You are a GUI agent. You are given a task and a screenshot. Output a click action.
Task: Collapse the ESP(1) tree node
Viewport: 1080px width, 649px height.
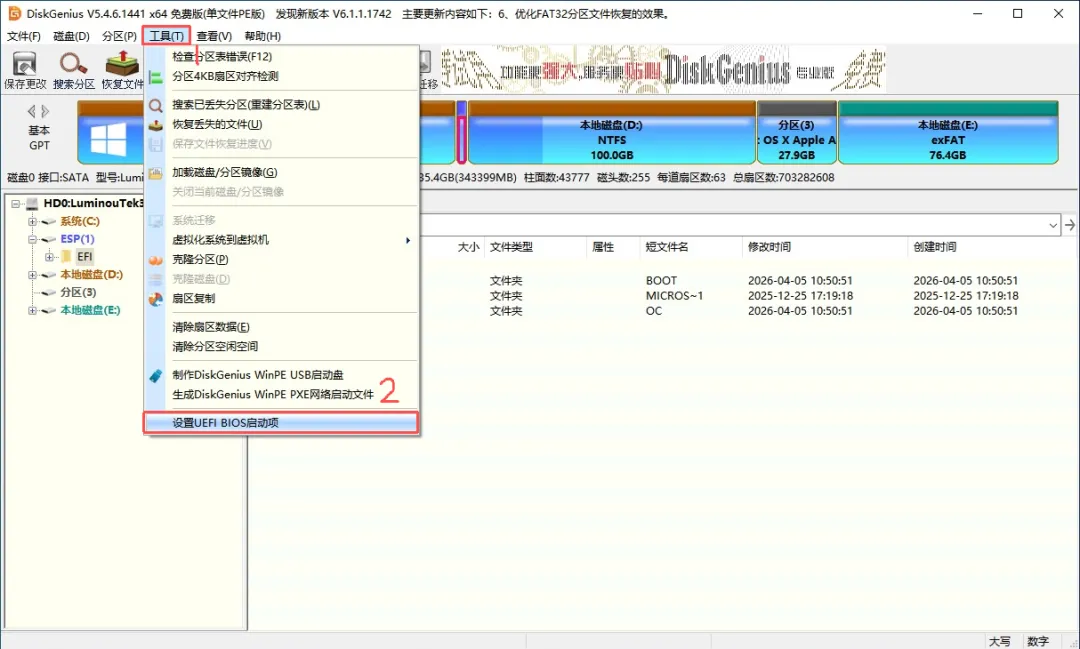[32, 239]
